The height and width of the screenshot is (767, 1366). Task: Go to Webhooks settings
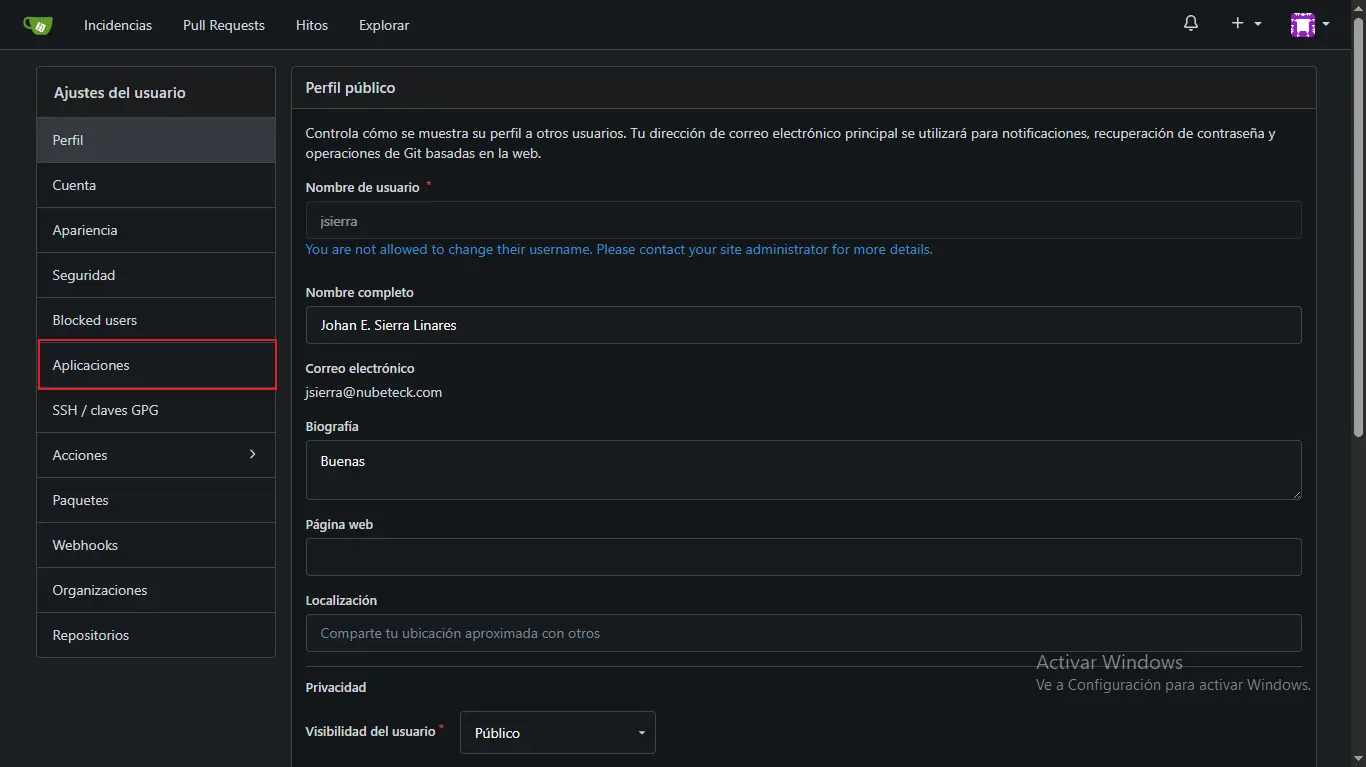click(84, 545)
